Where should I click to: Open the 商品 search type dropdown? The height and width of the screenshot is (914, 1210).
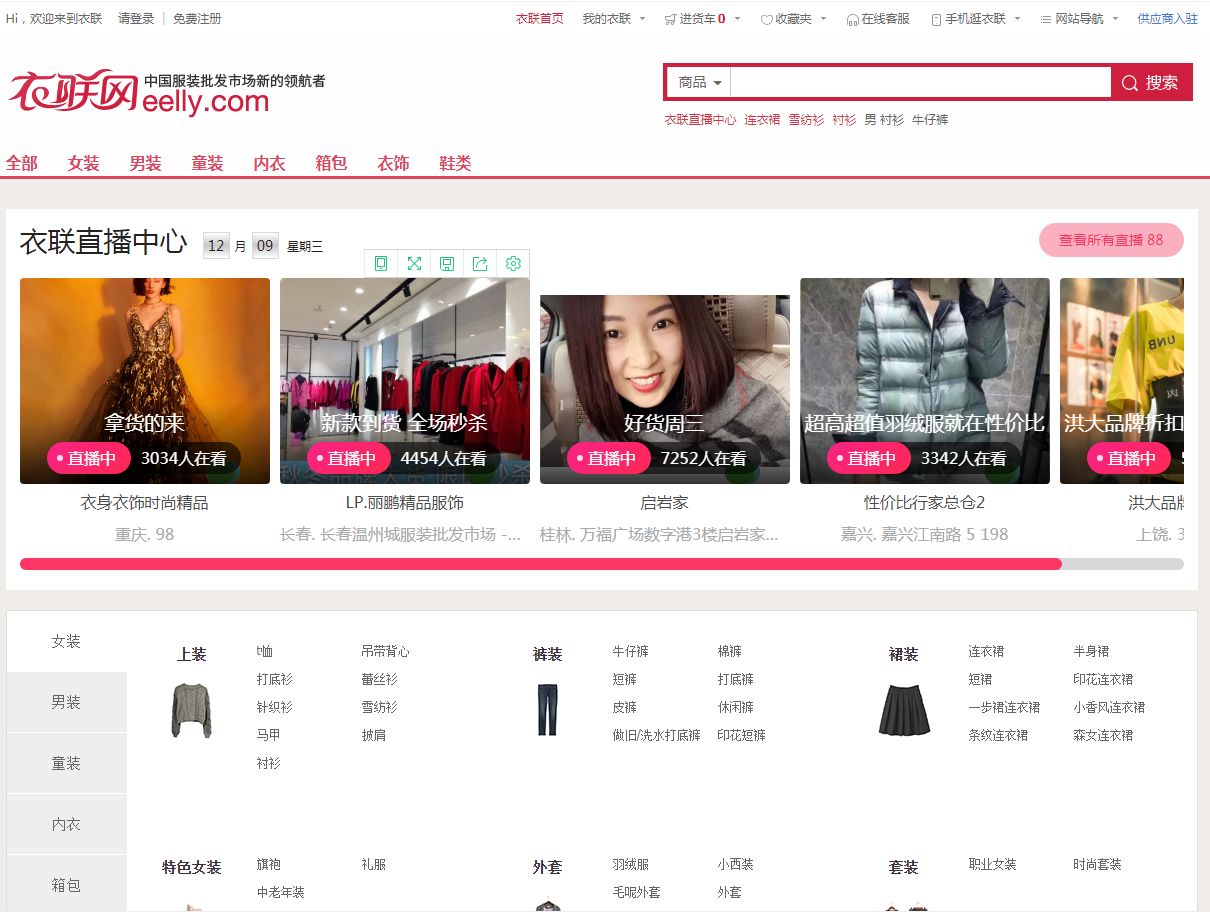(x=699, y=83)
